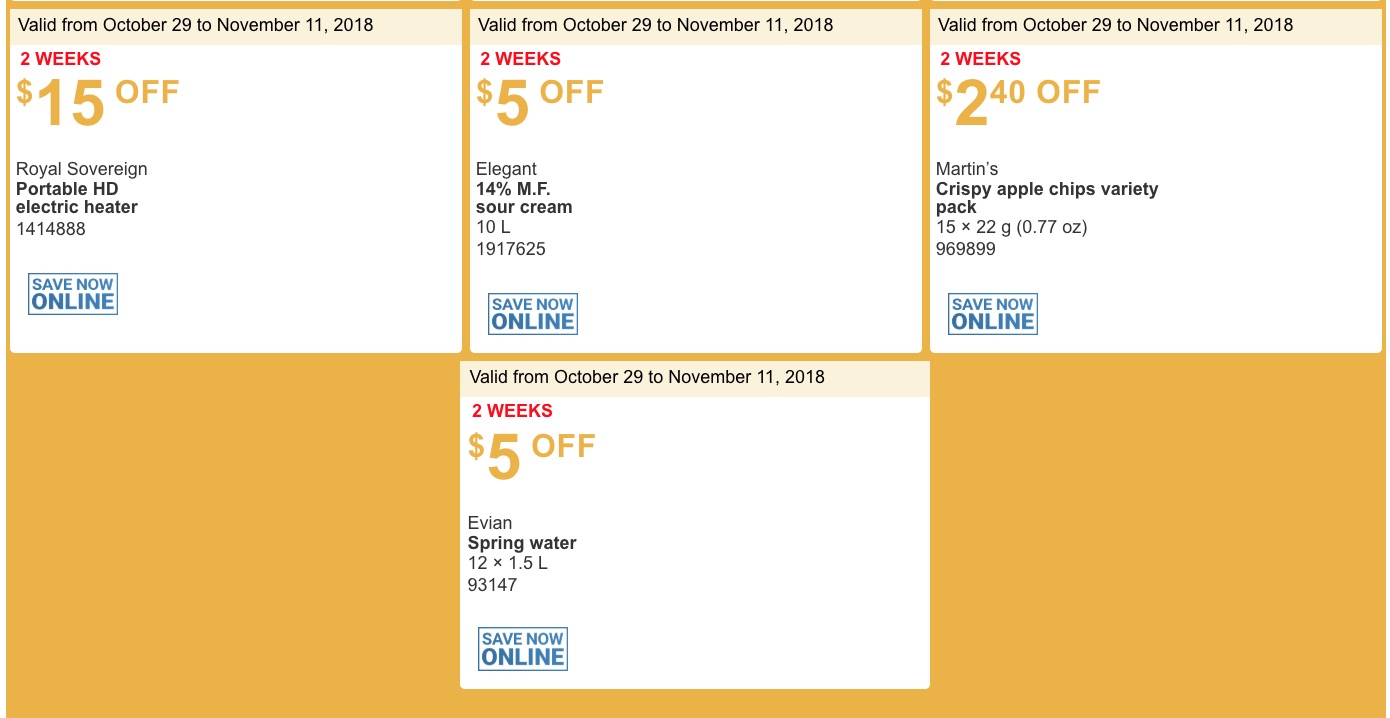Select item number 969899
This screenshot has width=1390, height=718.
tap(966, 249)
